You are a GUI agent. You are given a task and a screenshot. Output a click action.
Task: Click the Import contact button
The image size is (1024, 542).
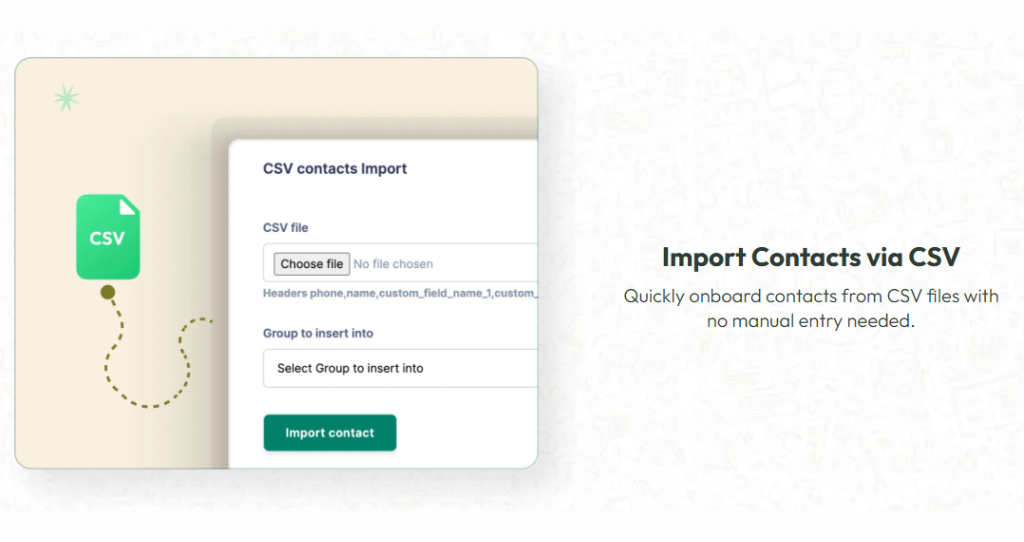330,432
